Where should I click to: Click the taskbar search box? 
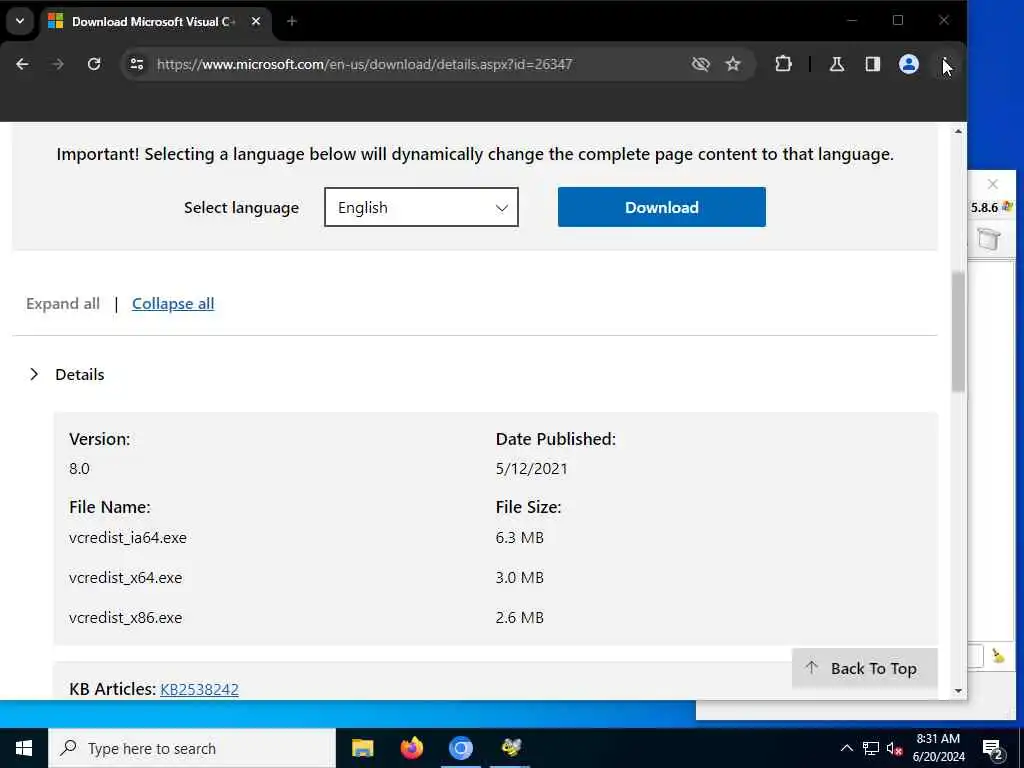192,748
